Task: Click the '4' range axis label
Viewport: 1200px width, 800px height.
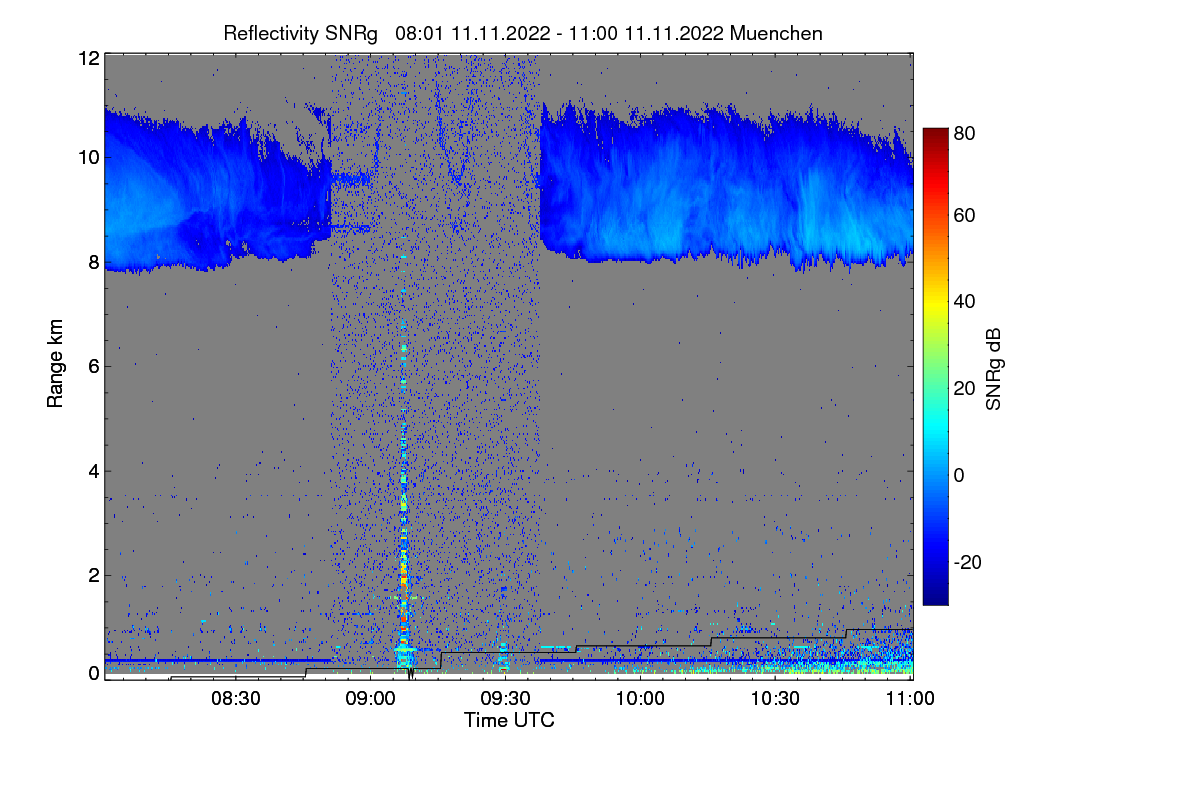Action: 94,470
